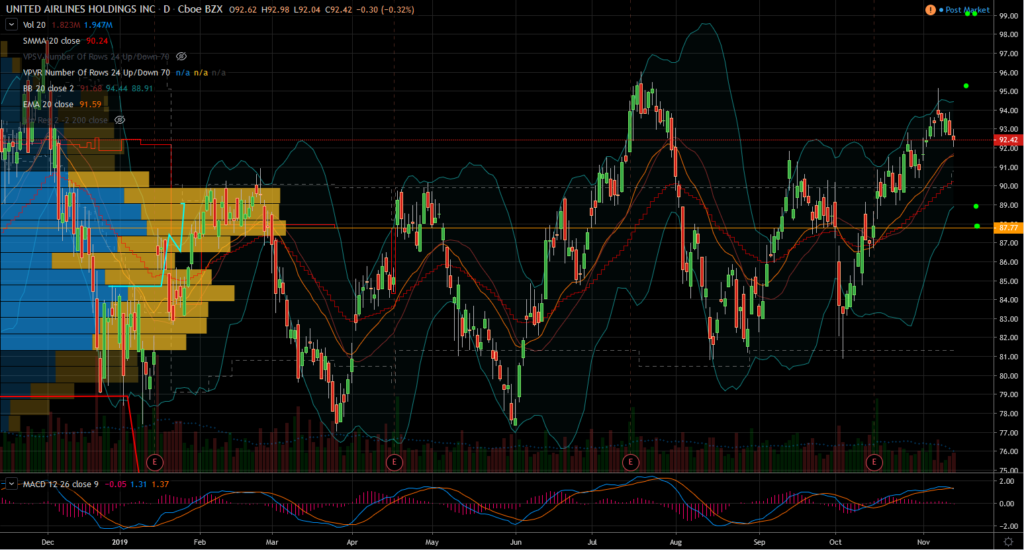The height and width of the screenshot is (550, 1024).
Task: Click the EMA value 91.59
Action: 91,105
